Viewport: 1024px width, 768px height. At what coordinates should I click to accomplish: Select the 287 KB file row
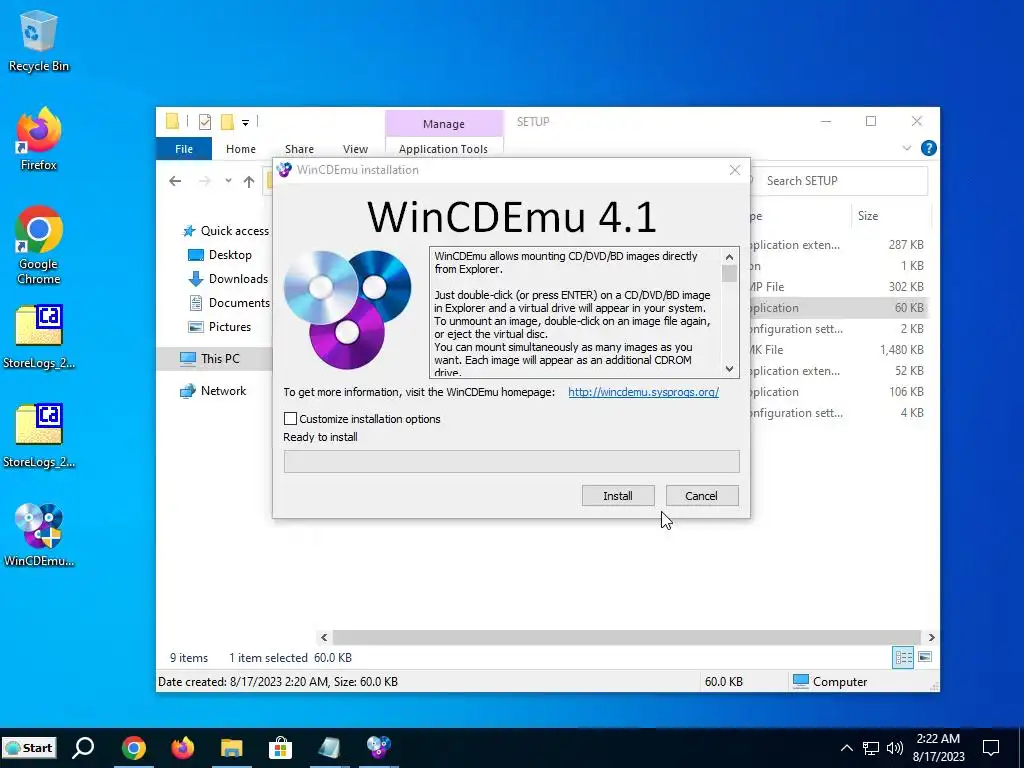(839, 245)
